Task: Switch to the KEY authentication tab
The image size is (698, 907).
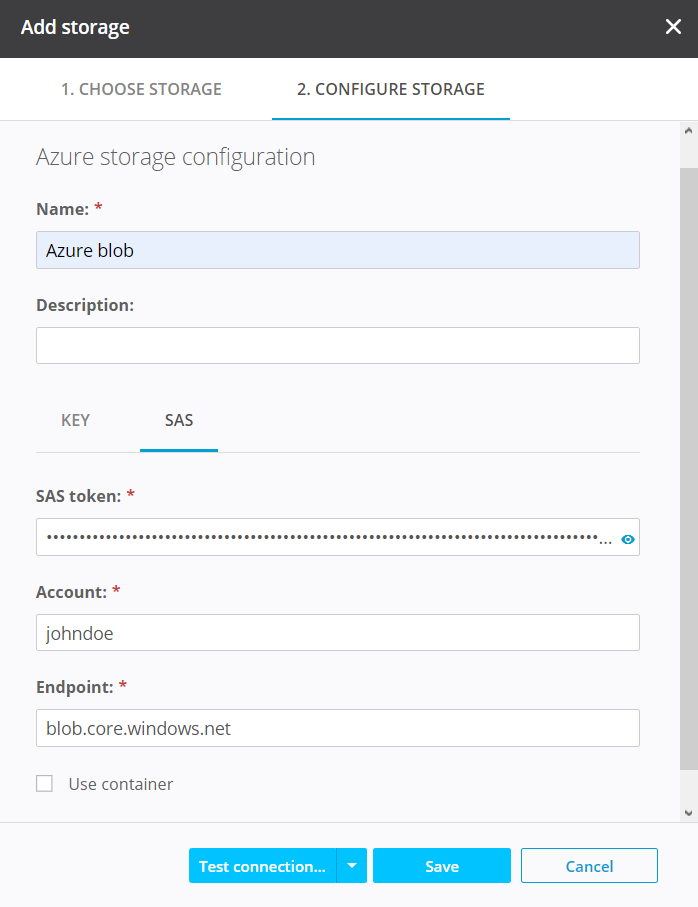Action: [x=75, y=420]
